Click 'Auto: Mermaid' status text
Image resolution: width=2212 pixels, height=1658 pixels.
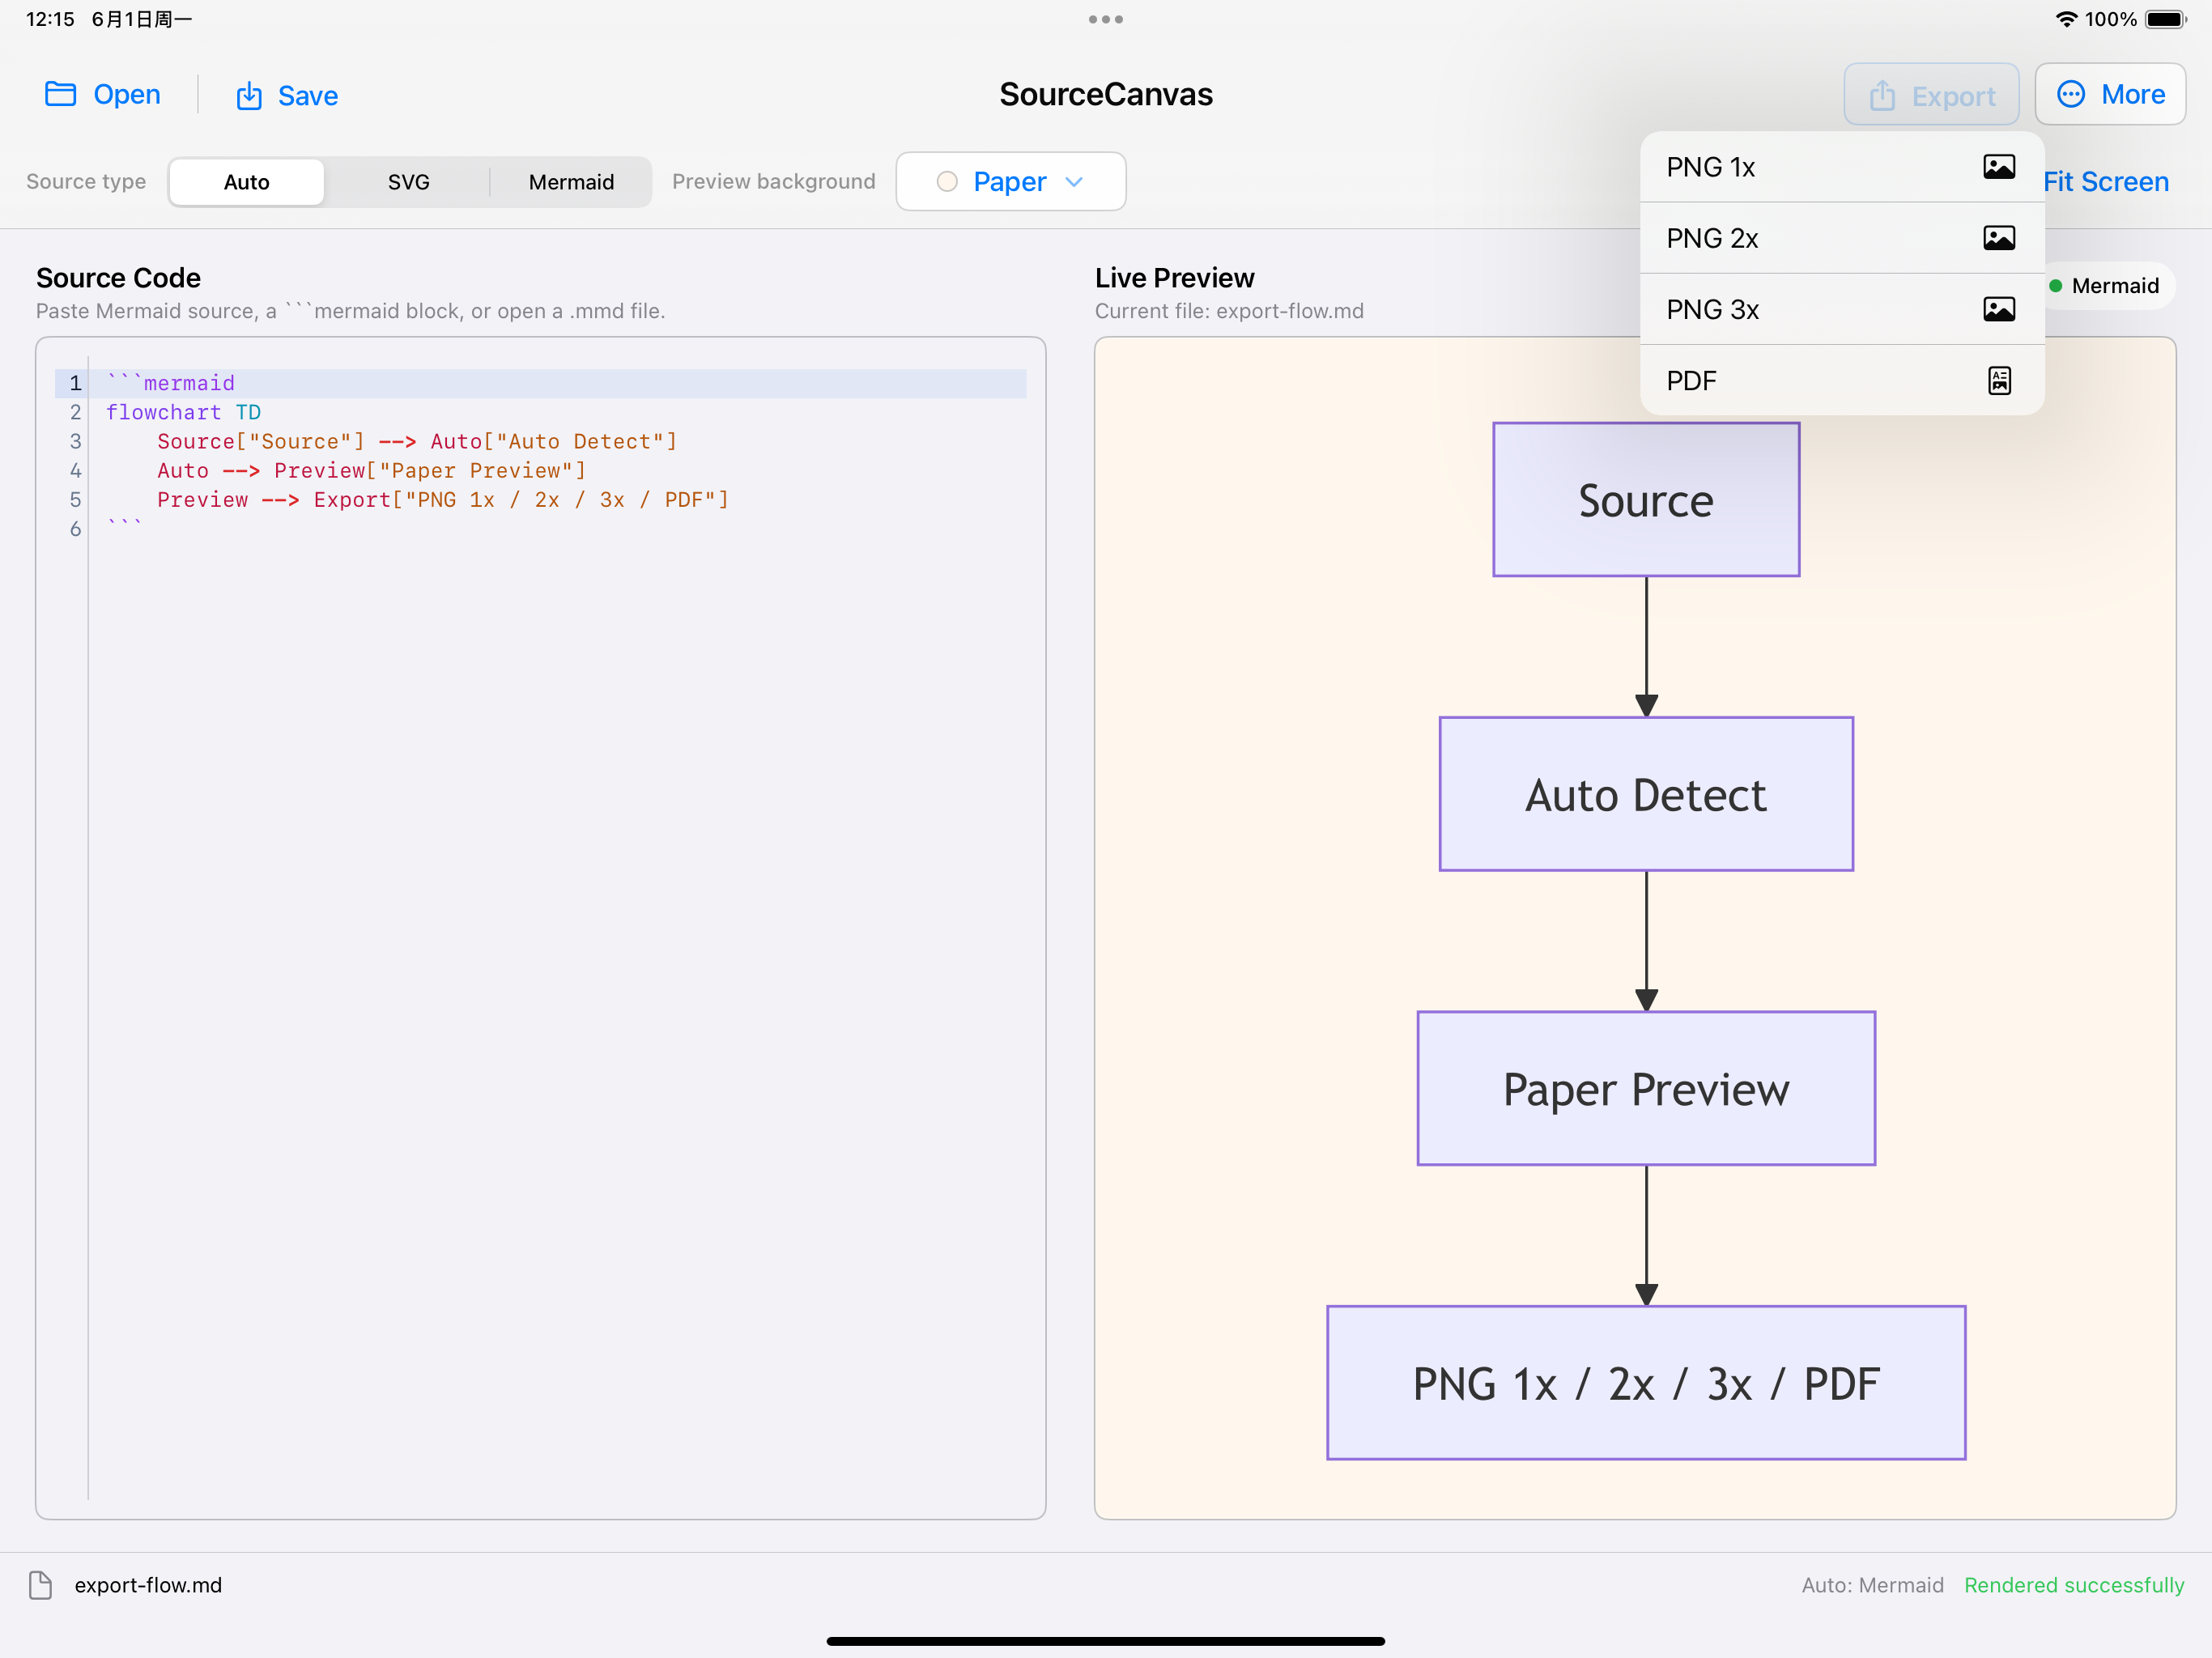coord(1872,1585)
